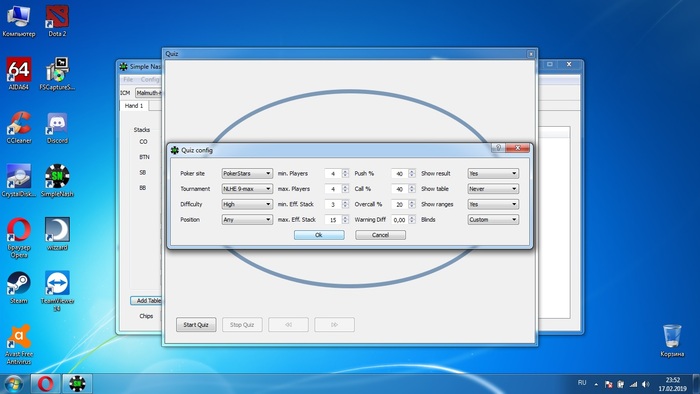The height and width of the screenshot is (394, 700).
Task: Click the Action Center flag tray icon
Action: point(608,384)
